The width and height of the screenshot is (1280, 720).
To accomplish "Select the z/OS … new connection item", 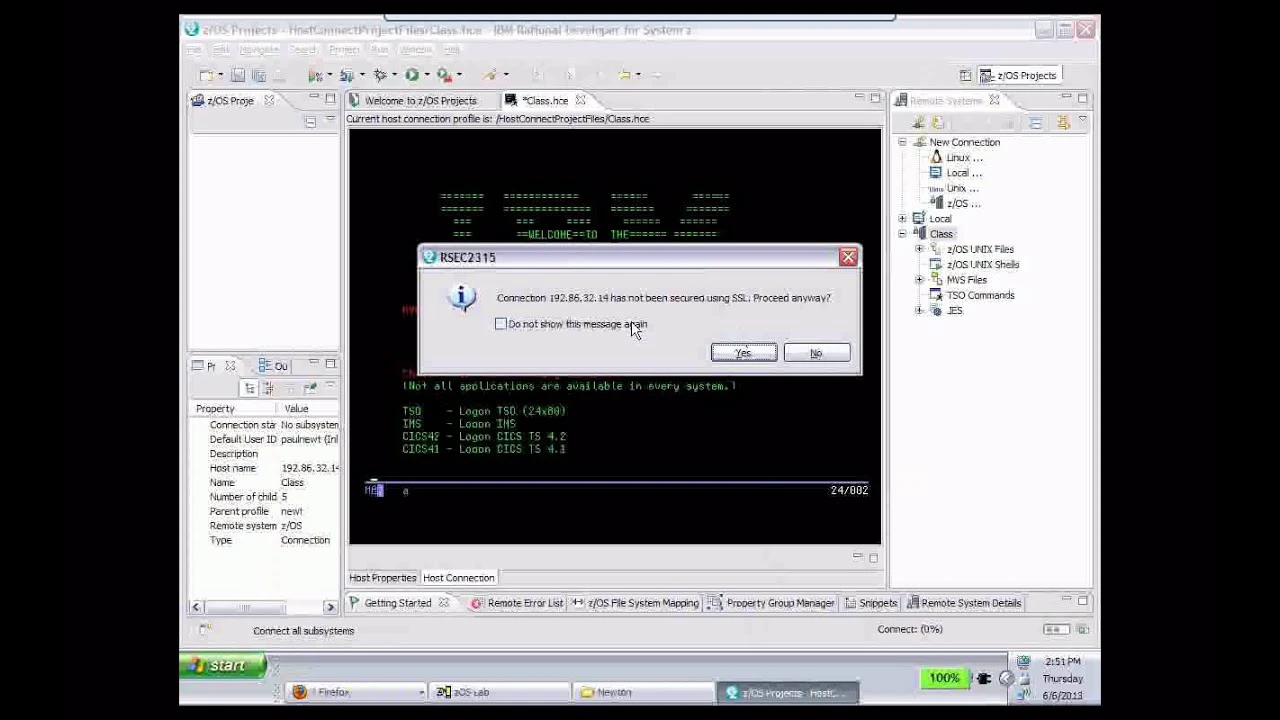I will point(956,204).
